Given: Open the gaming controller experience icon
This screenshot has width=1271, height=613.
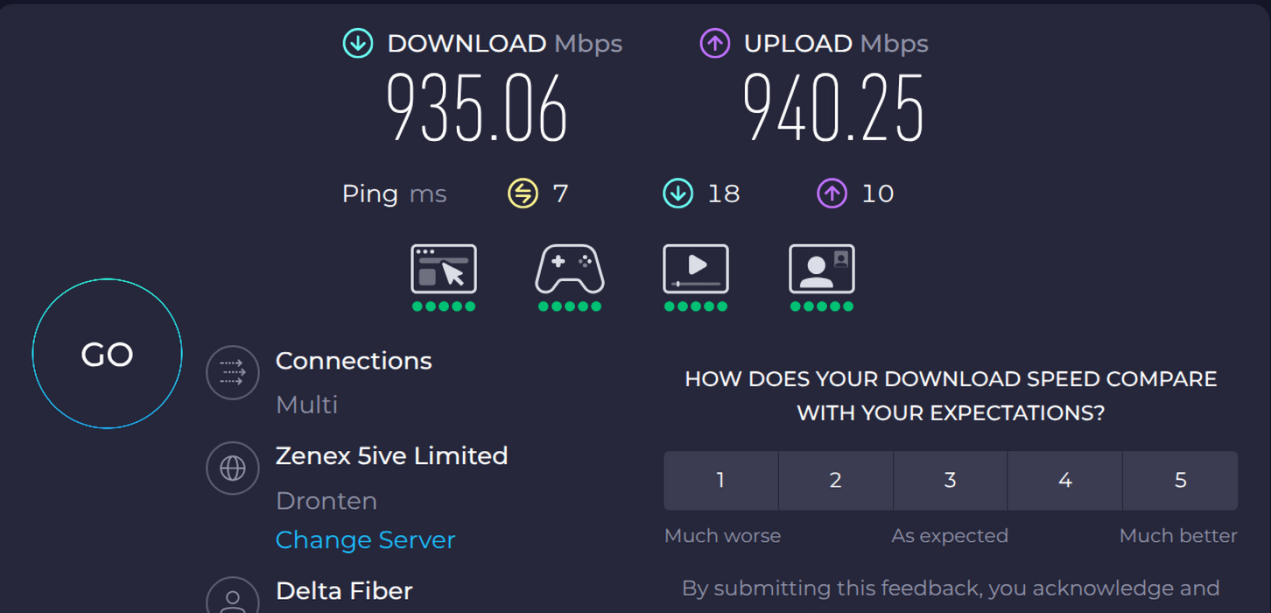Looking at the screenshot, I should tap(569, 269).
